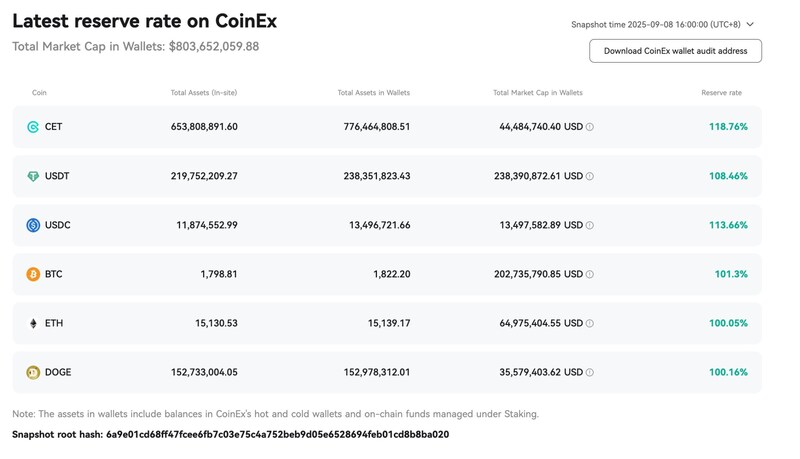This screenshot has width=800, height=459.
Task: Click the BTC Bitcoin logo icon
Action: (33, 274)
